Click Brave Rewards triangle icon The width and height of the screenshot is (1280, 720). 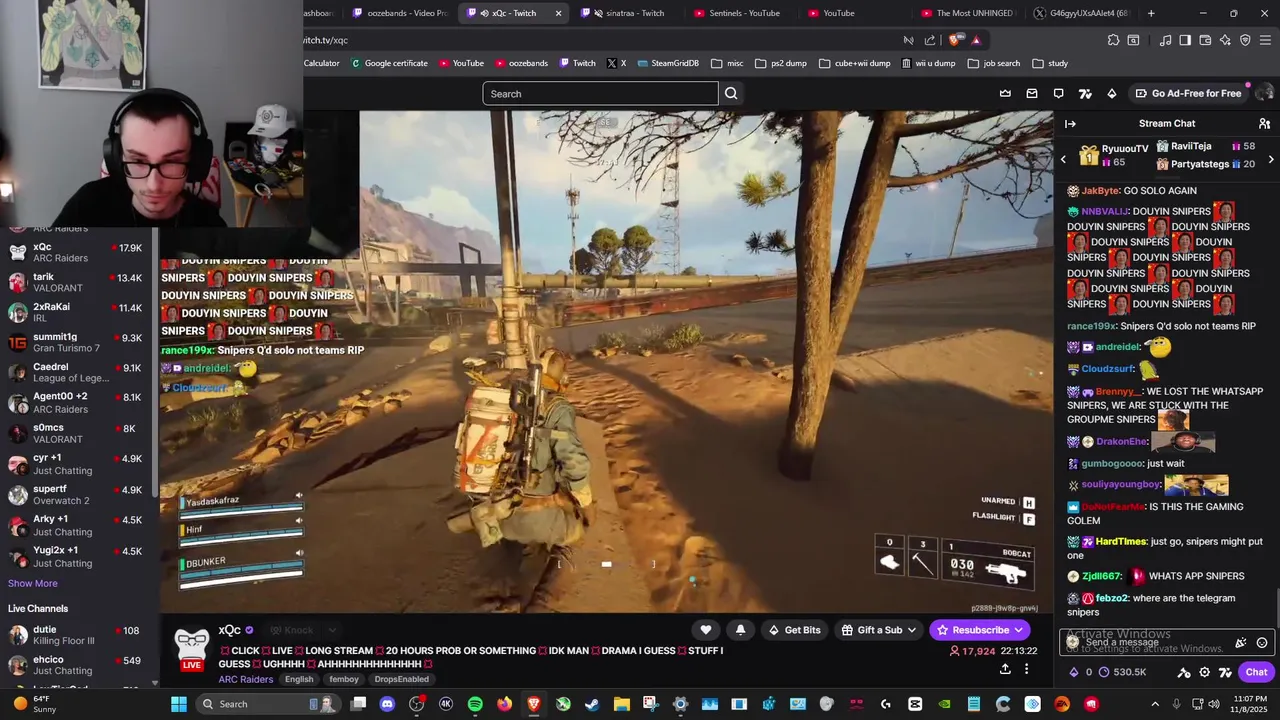click(x=976, y=40)
